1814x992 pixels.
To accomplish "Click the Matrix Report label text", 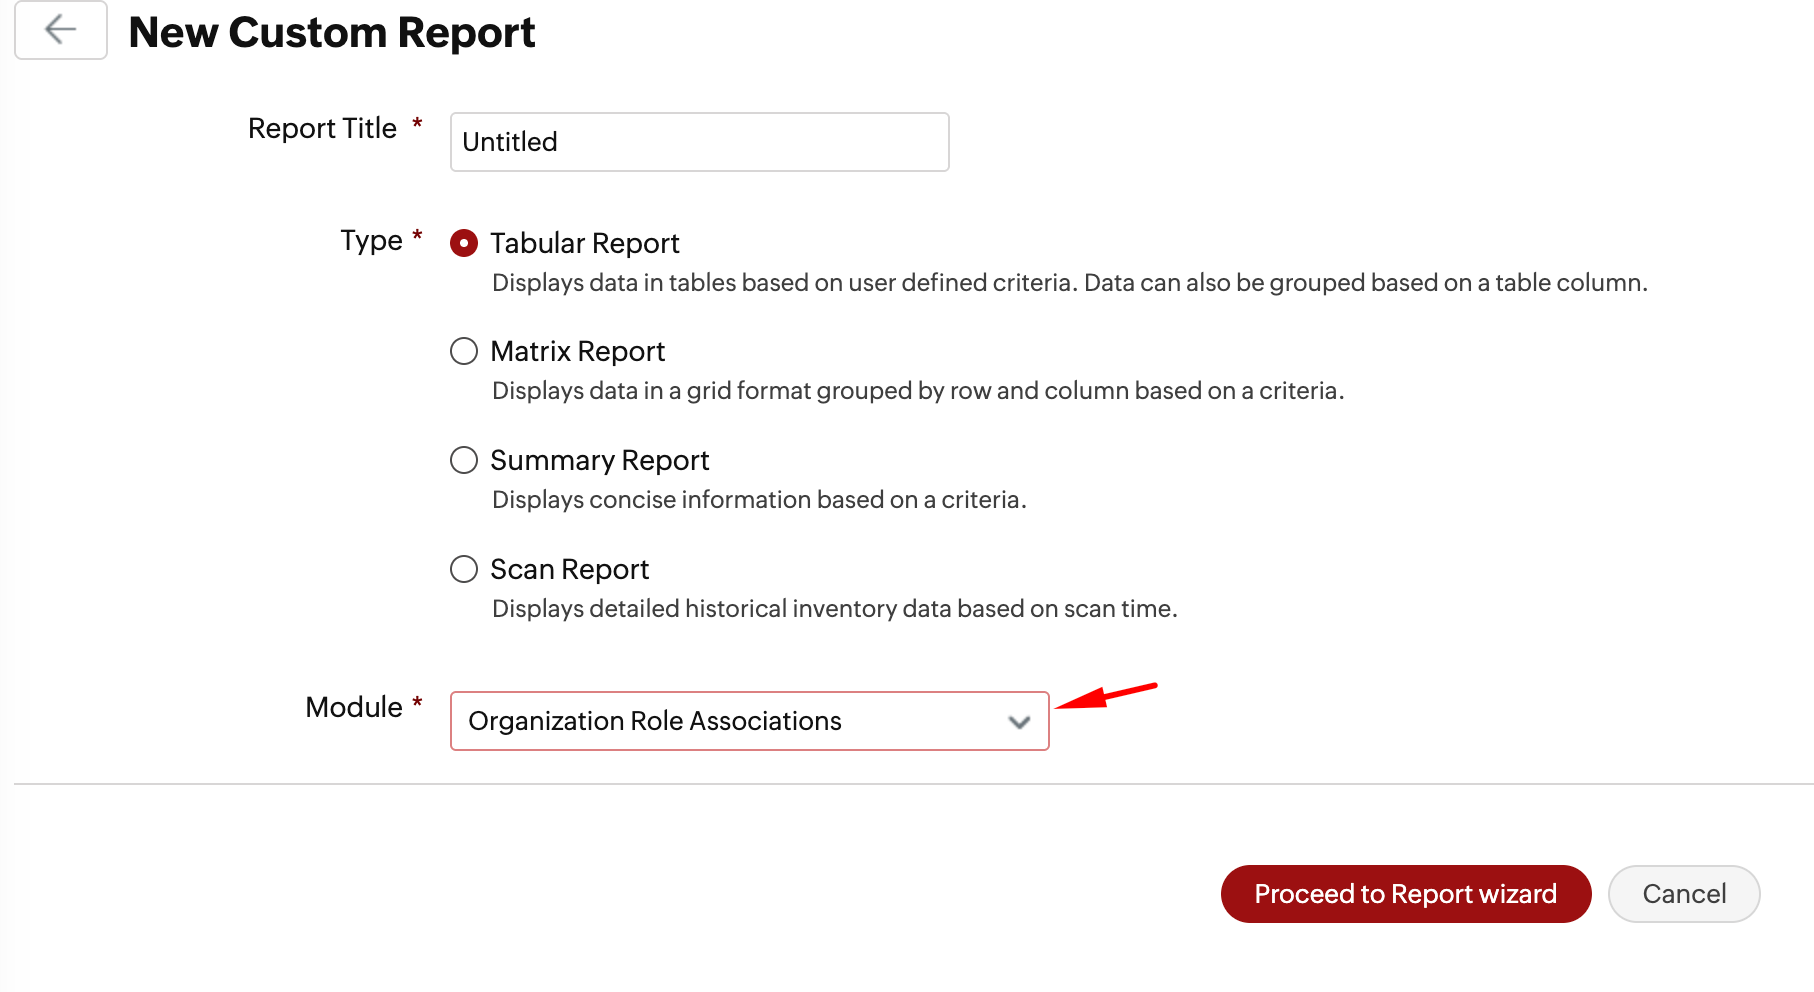I will coord(577,351).
